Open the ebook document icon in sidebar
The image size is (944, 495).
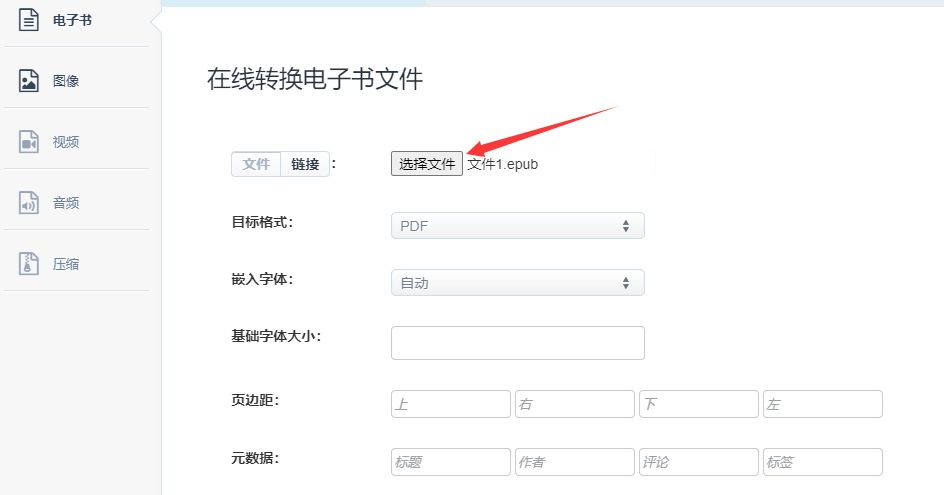[28, 20]
